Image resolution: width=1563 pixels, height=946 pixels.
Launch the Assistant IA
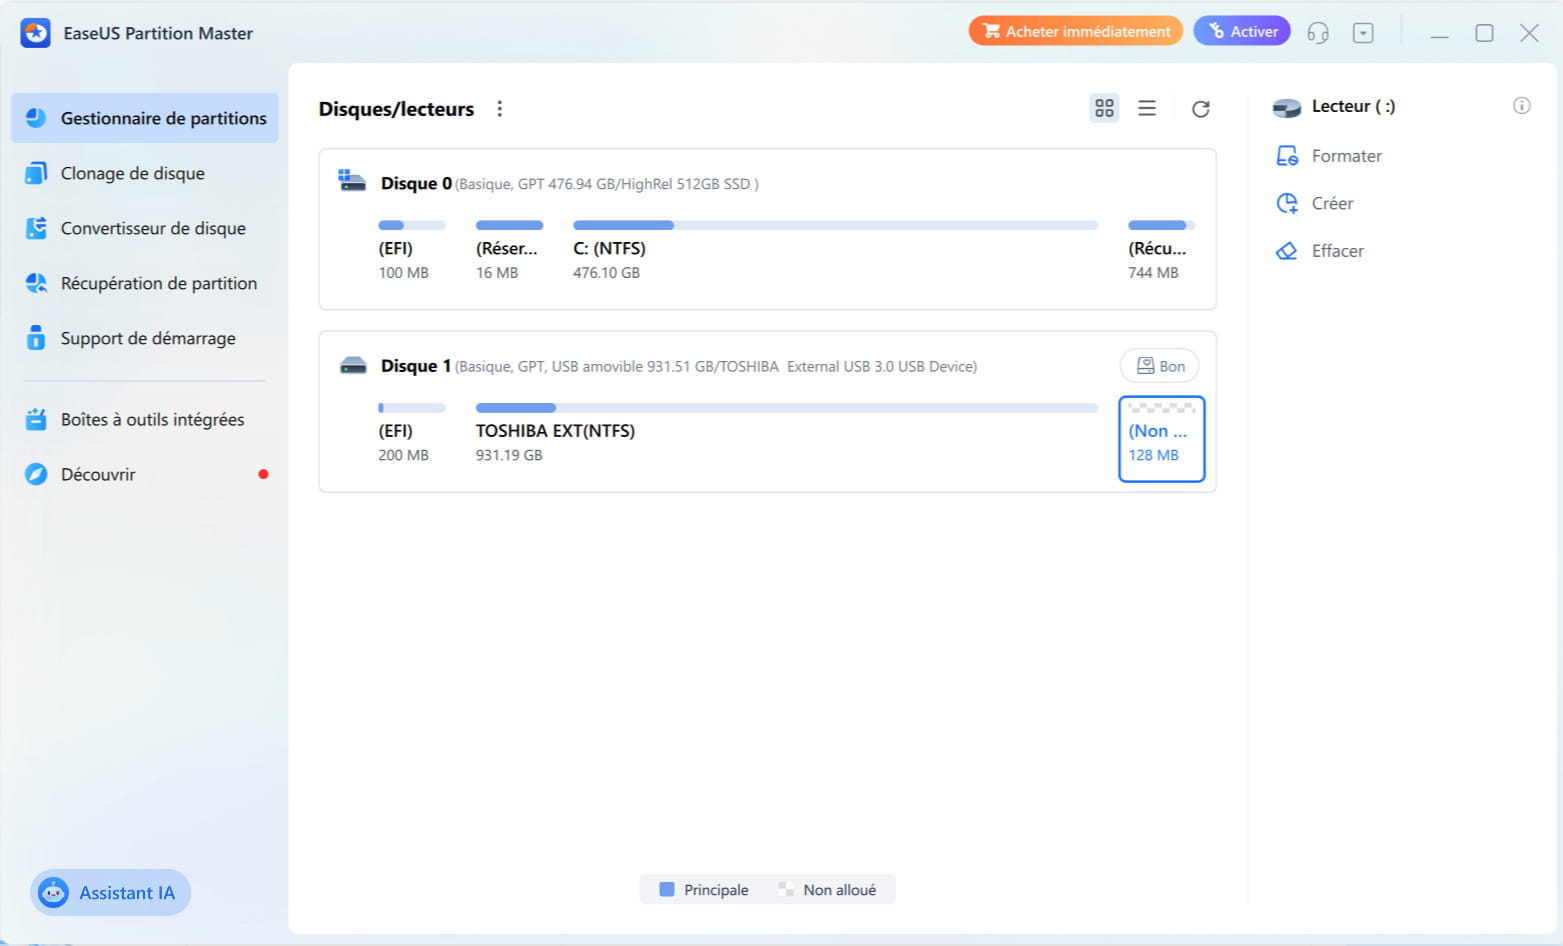111,893
